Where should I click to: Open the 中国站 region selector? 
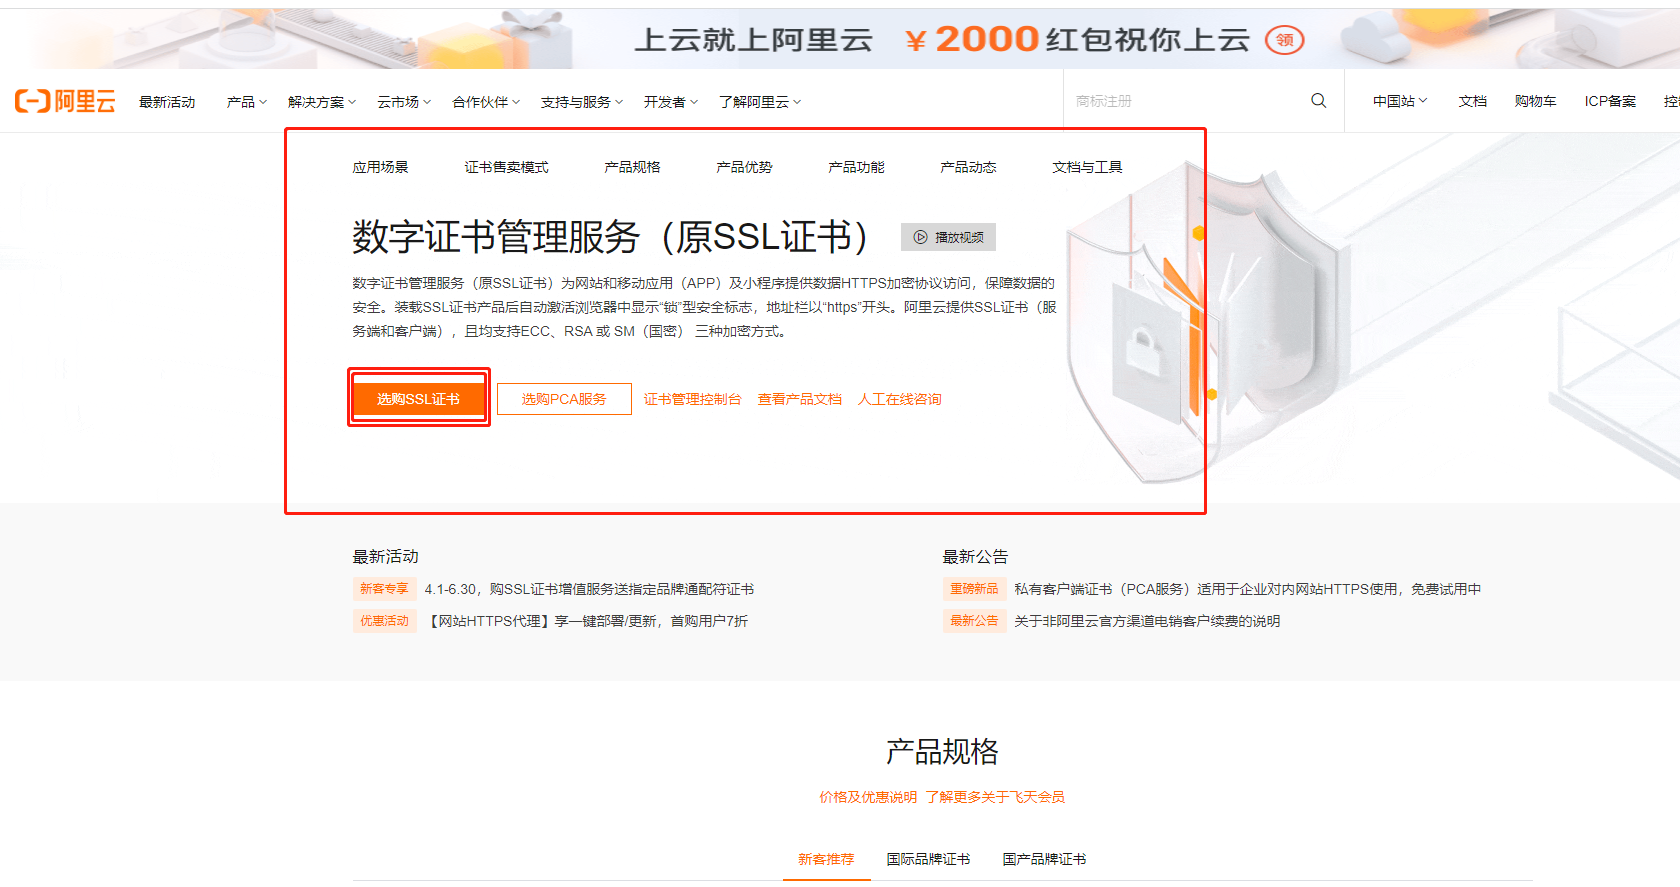1400,101
